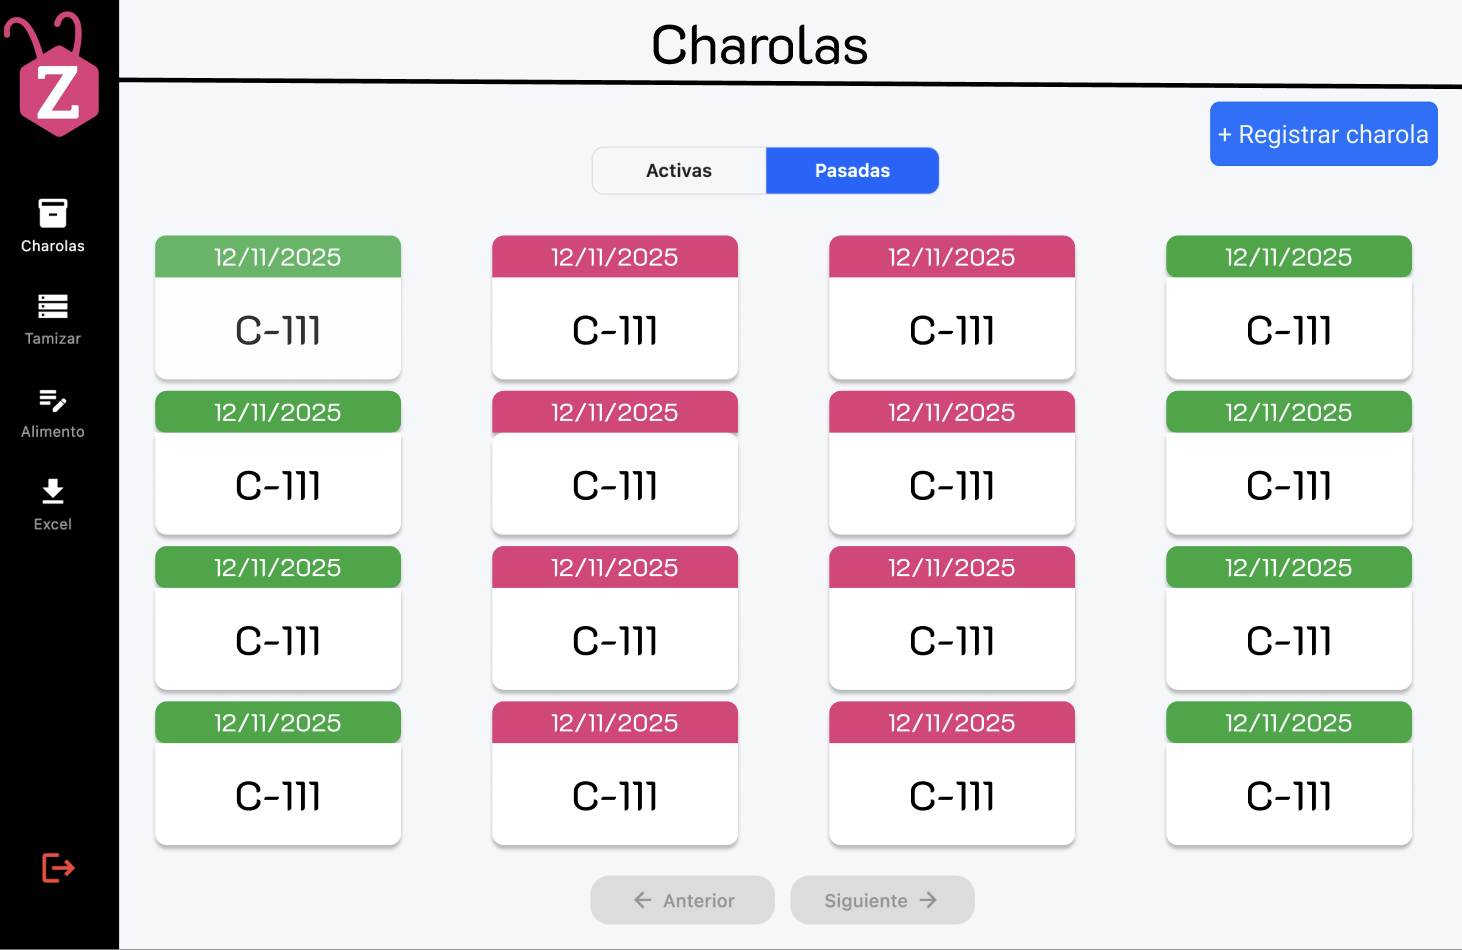
Task: Select the bottom-row green C-111 card in the first column
Action: pos(278,773)
